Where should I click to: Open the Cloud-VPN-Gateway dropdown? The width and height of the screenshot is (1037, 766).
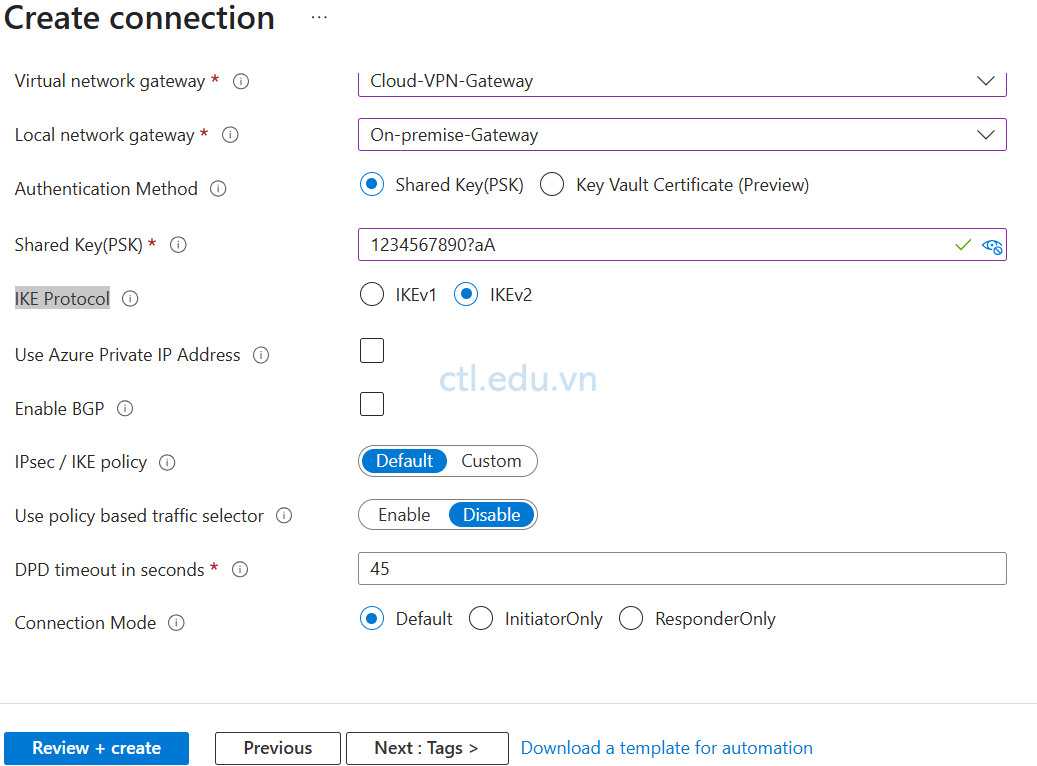[x=683, y=81]
